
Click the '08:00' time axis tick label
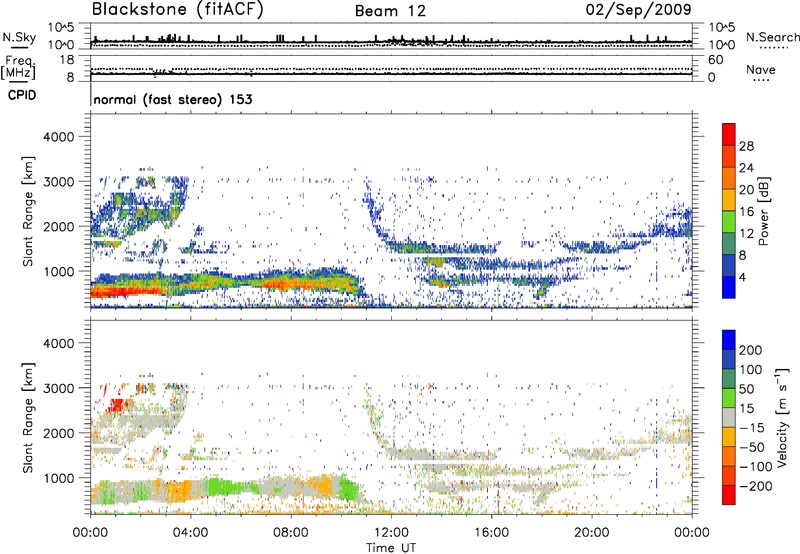(291, 533)
